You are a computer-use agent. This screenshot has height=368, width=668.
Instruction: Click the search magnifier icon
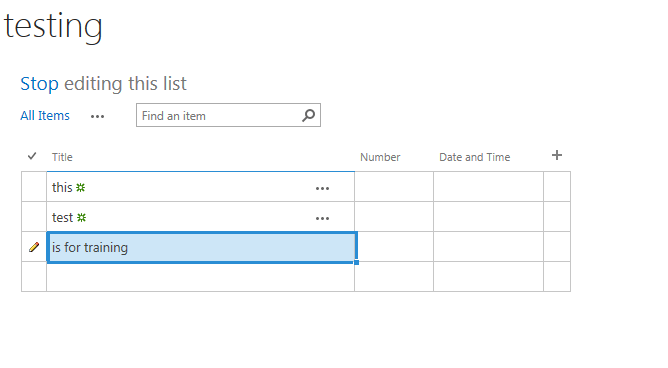point(308,115)
